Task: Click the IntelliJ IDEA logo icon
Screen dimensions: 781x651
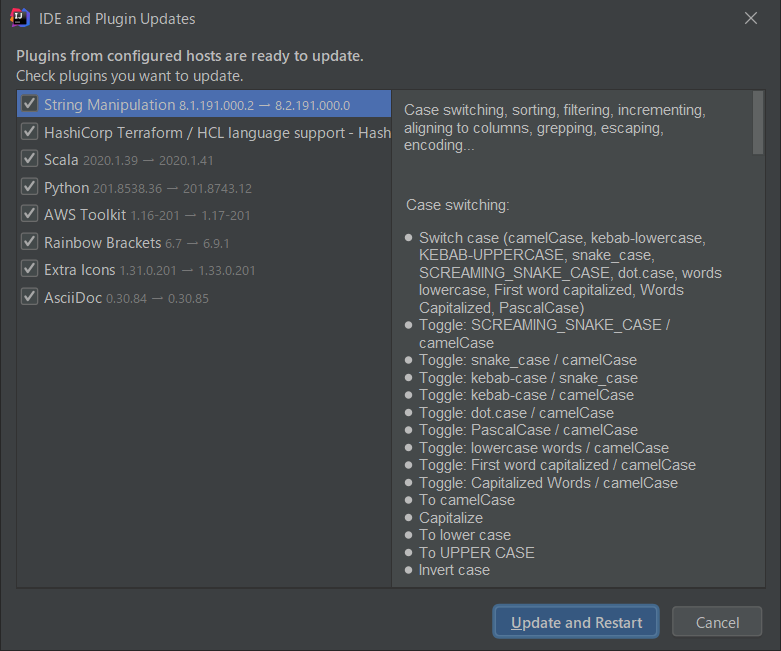Action: coord(18,19)
